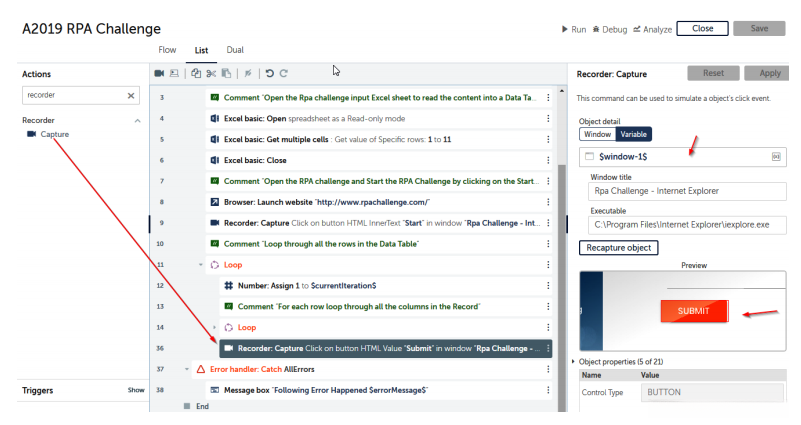Click the variable insert icon in $window-1$ field

tap(776, 157)
